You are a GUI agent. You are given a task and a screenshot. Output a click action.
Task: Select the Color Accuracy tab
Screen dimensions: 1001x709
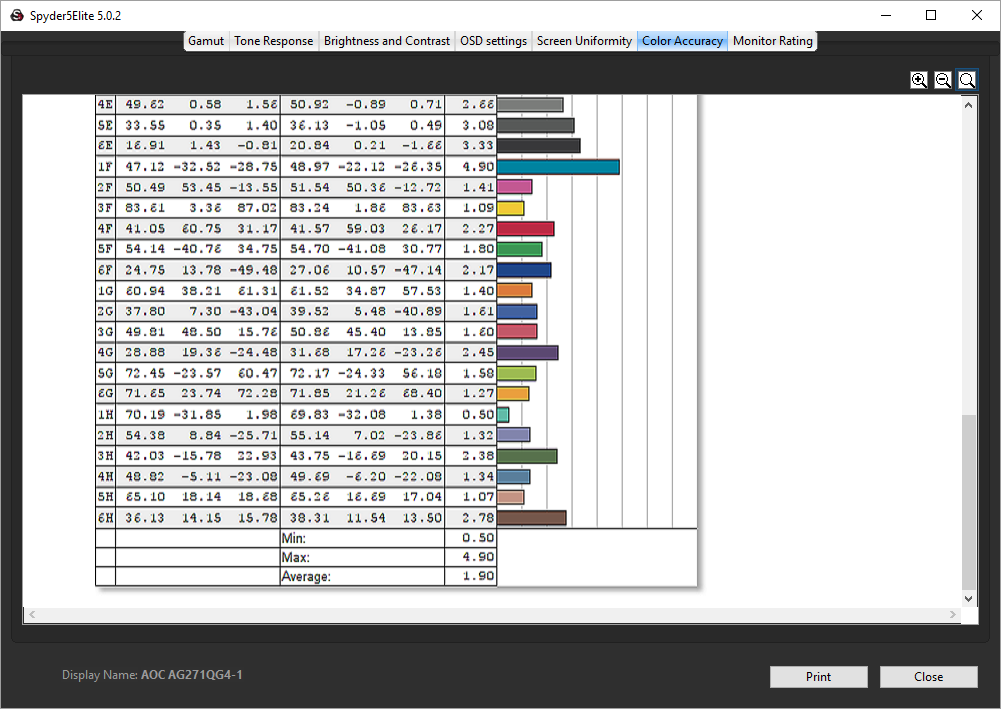coord(682,41)
